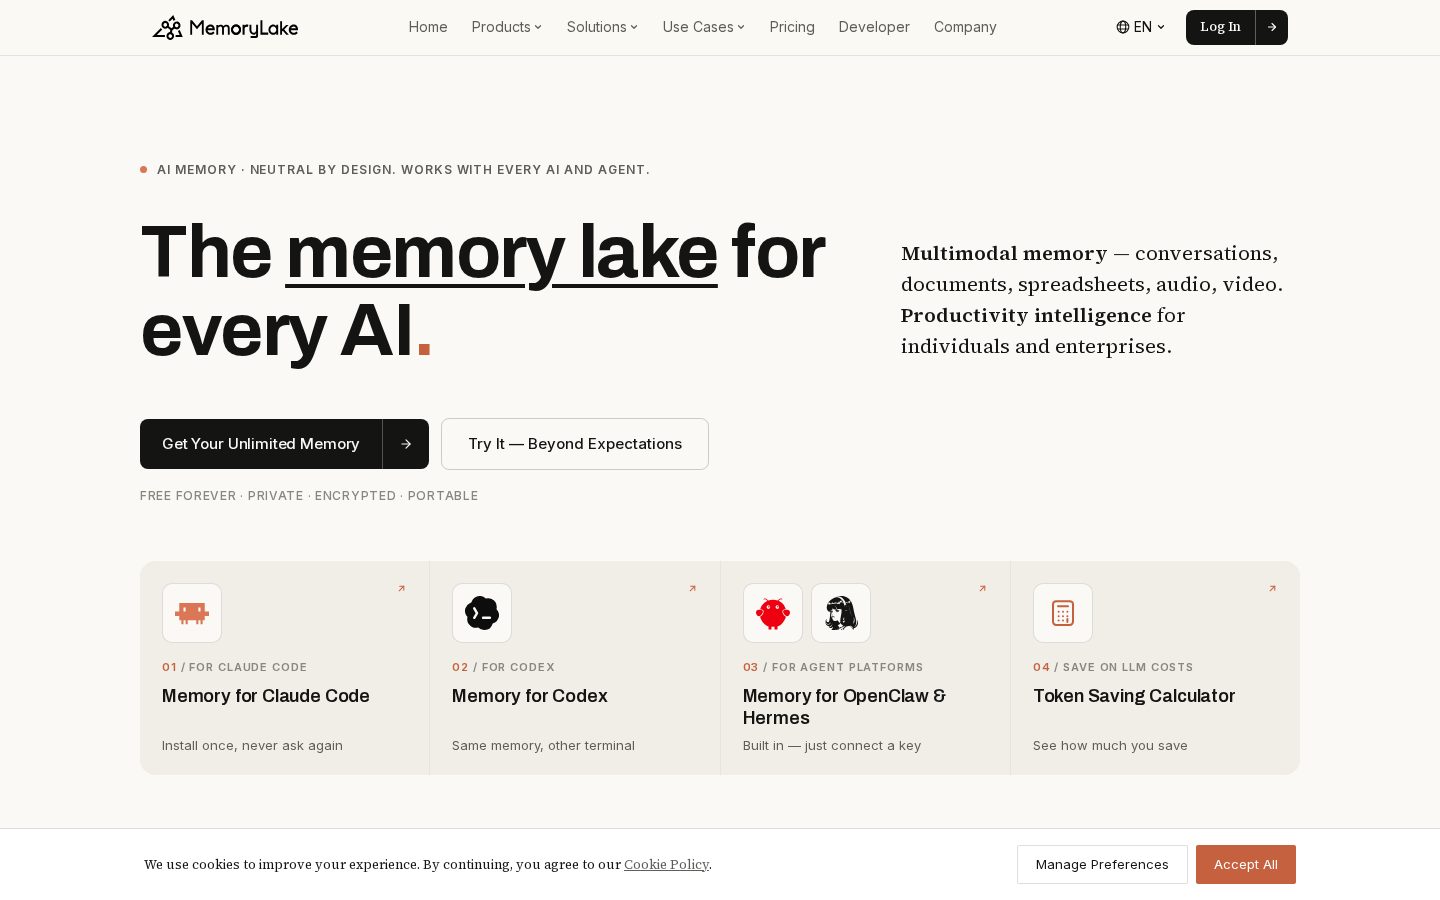The height and width of the screenshot is (900, 1440).
Task: Click the Log In button
Action: coord(1220,27)
